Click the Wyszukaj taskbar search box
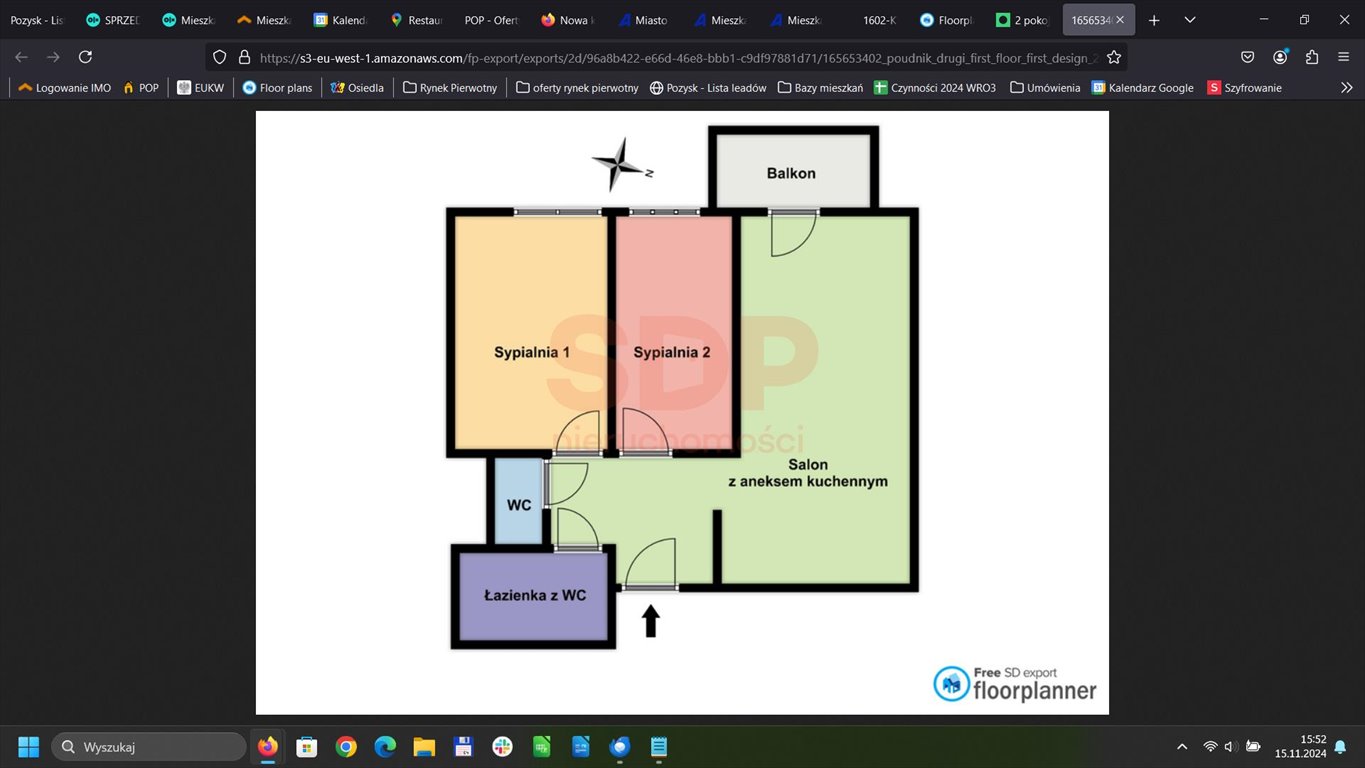The width and height of the screenshot is (1365, 768). [148, 747]
